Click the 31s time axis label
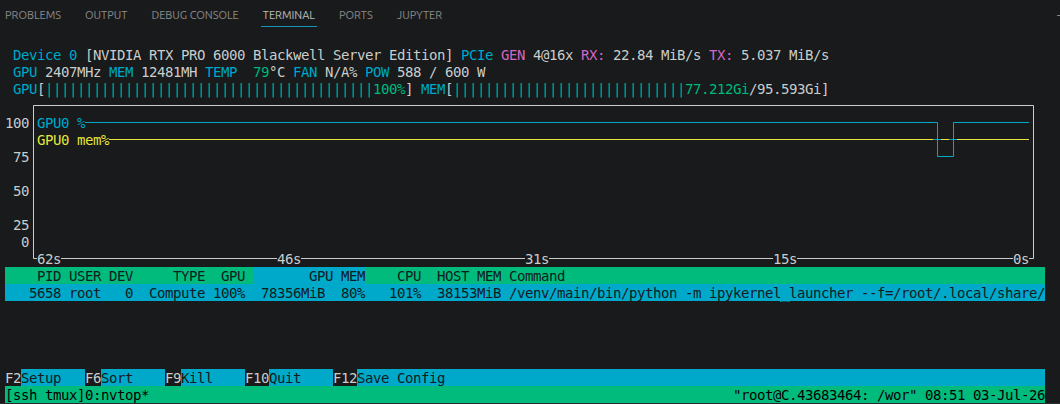This screenshot has width=1060, height=404. [x=537, y=259]
